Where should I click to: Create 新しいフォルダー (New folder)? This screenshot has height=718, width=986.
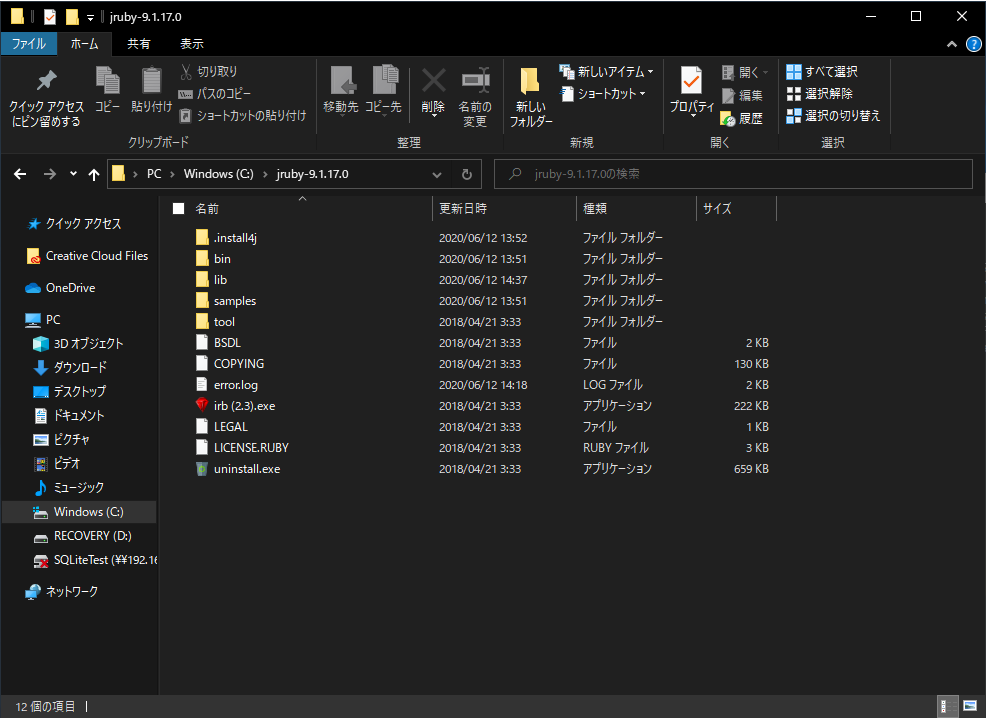coord(531,96)
